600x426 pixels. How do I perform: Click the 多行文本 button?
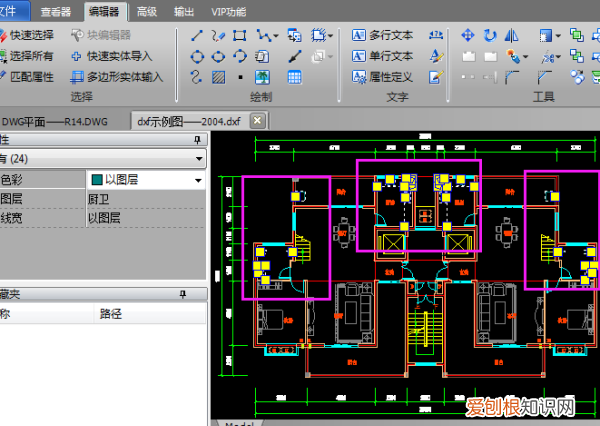pos(382,35)
